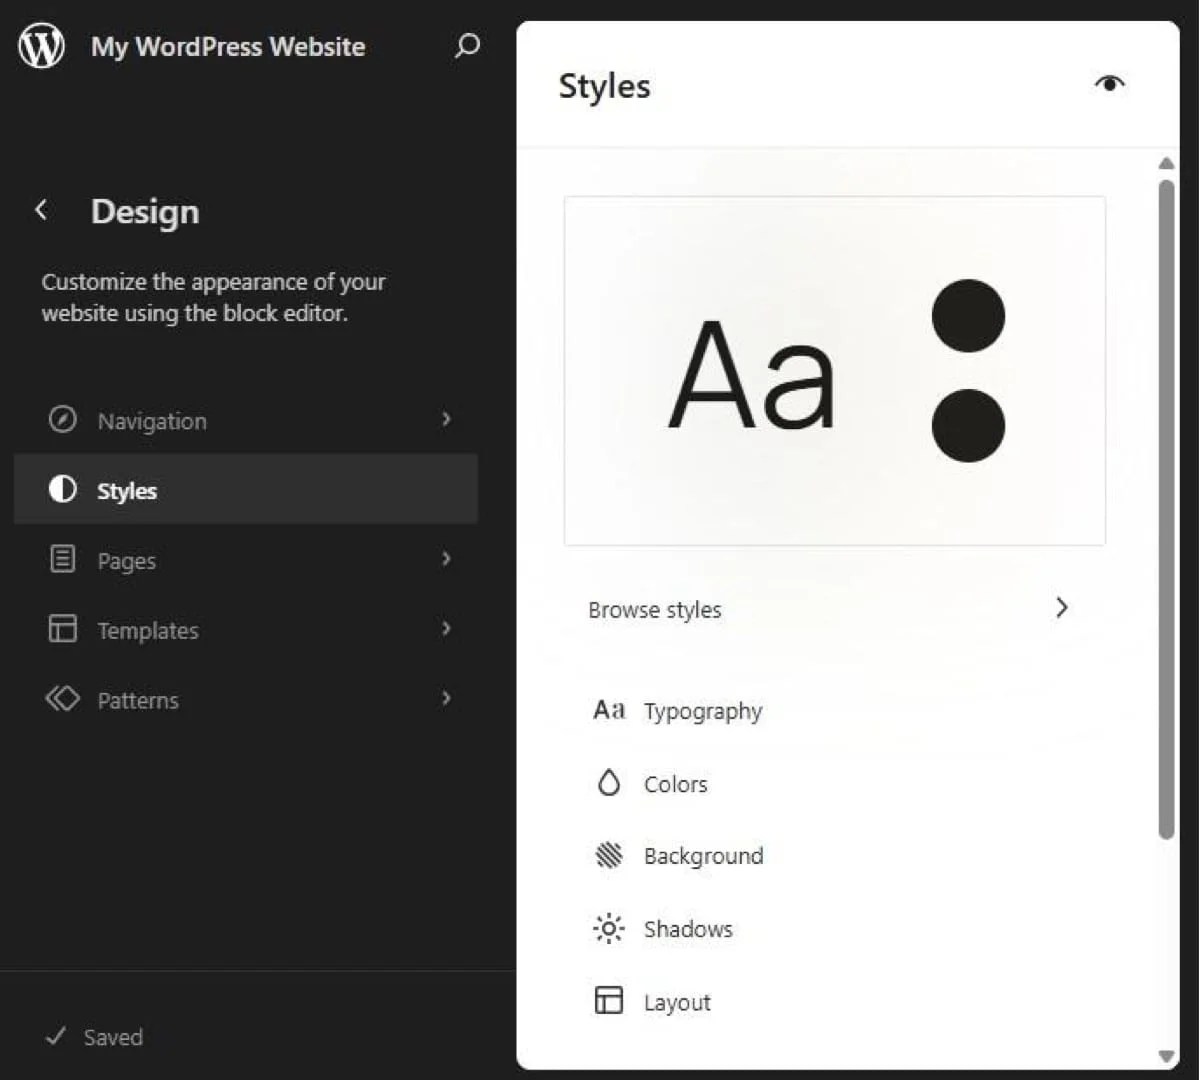Screen dimensions: 1200x1080
Task: Select the Layout grid icon
Action: (x=609, y=1001)
